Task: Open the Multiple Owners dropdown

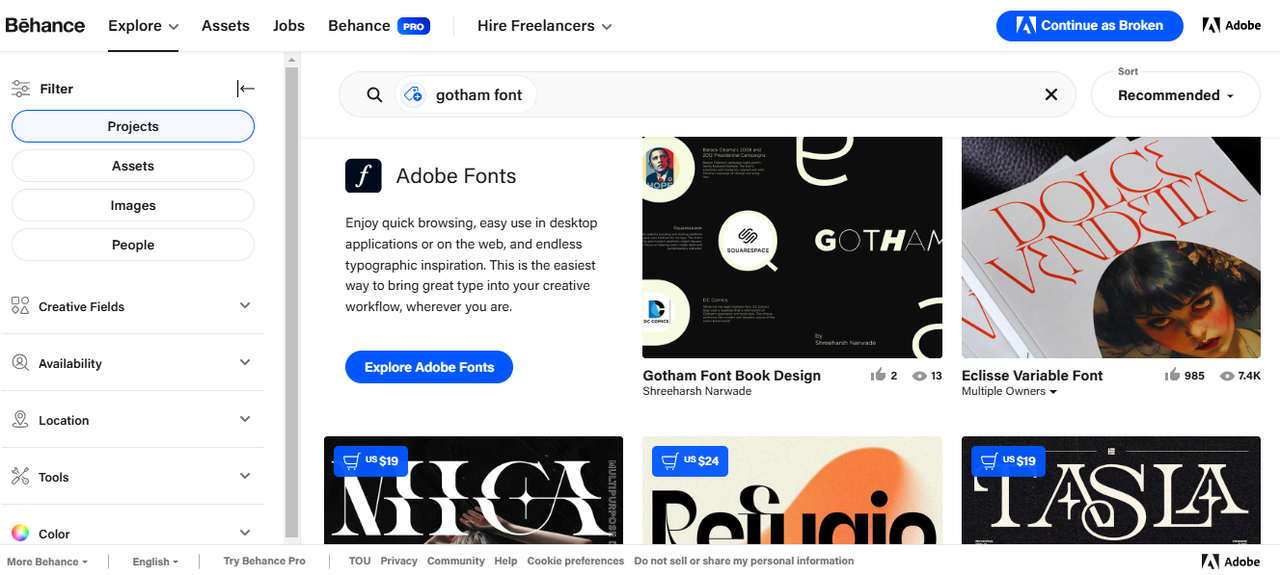Action: point(1009,391)
